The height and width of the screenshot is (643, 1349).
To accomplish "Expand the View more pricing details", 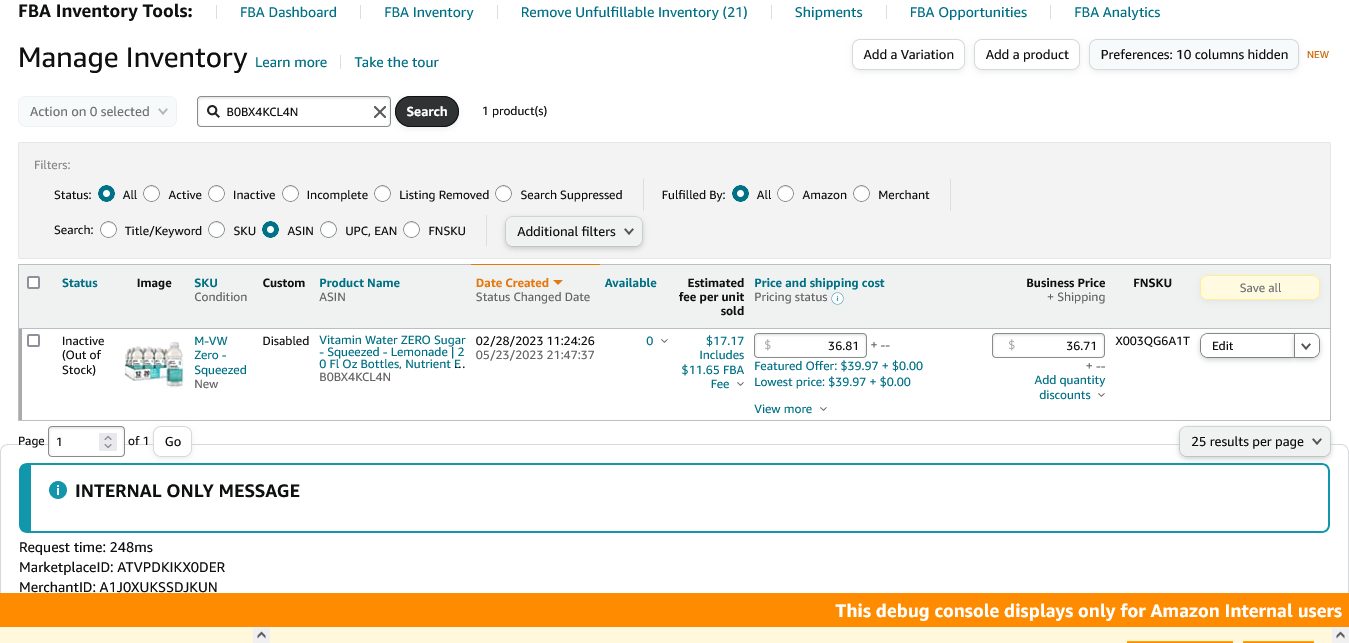I will 790,409.
